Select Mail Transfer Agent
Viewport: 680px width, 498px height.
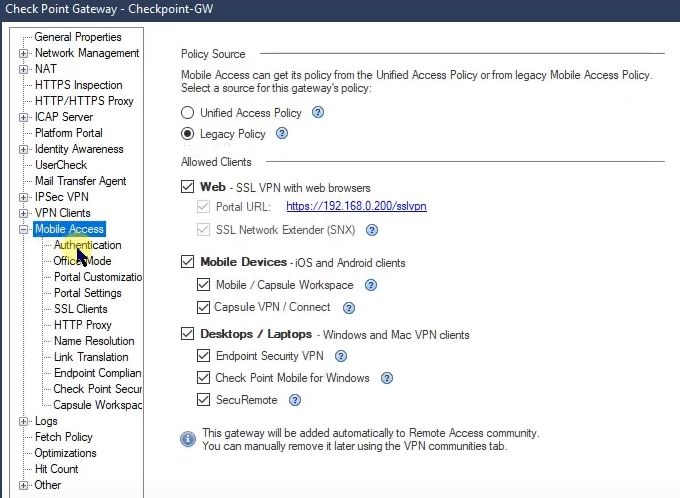click(x=81, y=181)
